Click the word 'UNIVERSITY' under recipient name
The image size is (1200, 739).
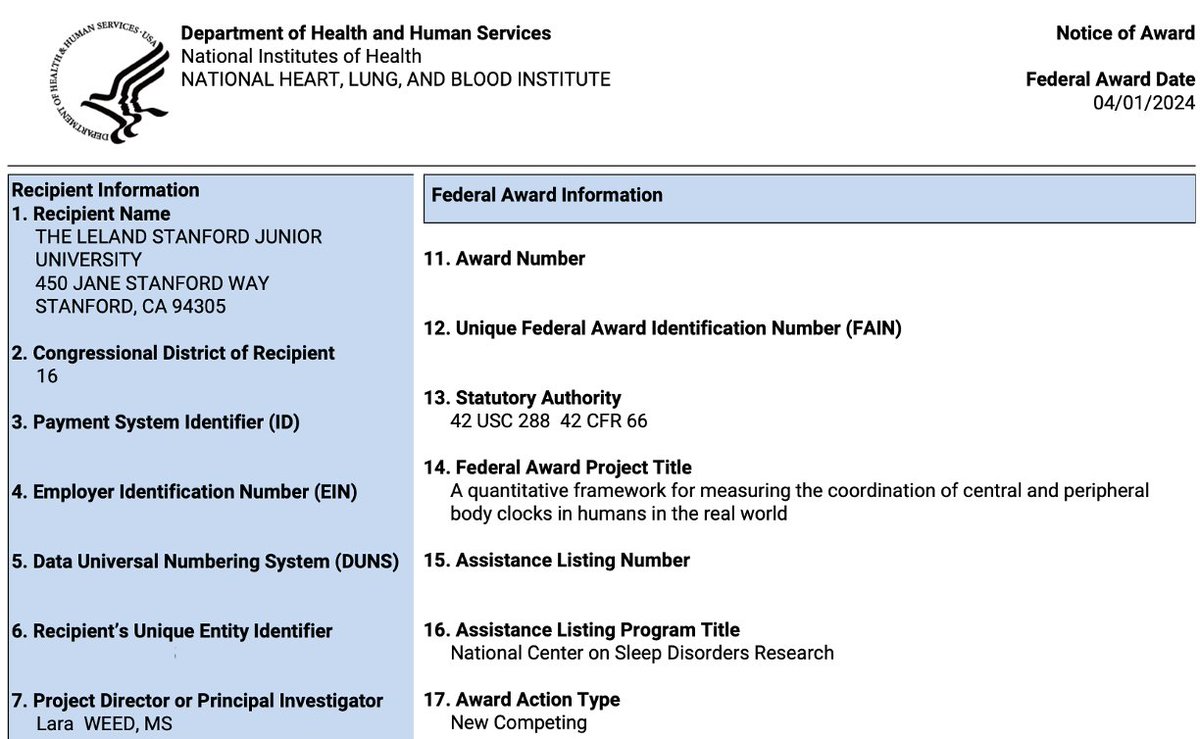(88, 260)
